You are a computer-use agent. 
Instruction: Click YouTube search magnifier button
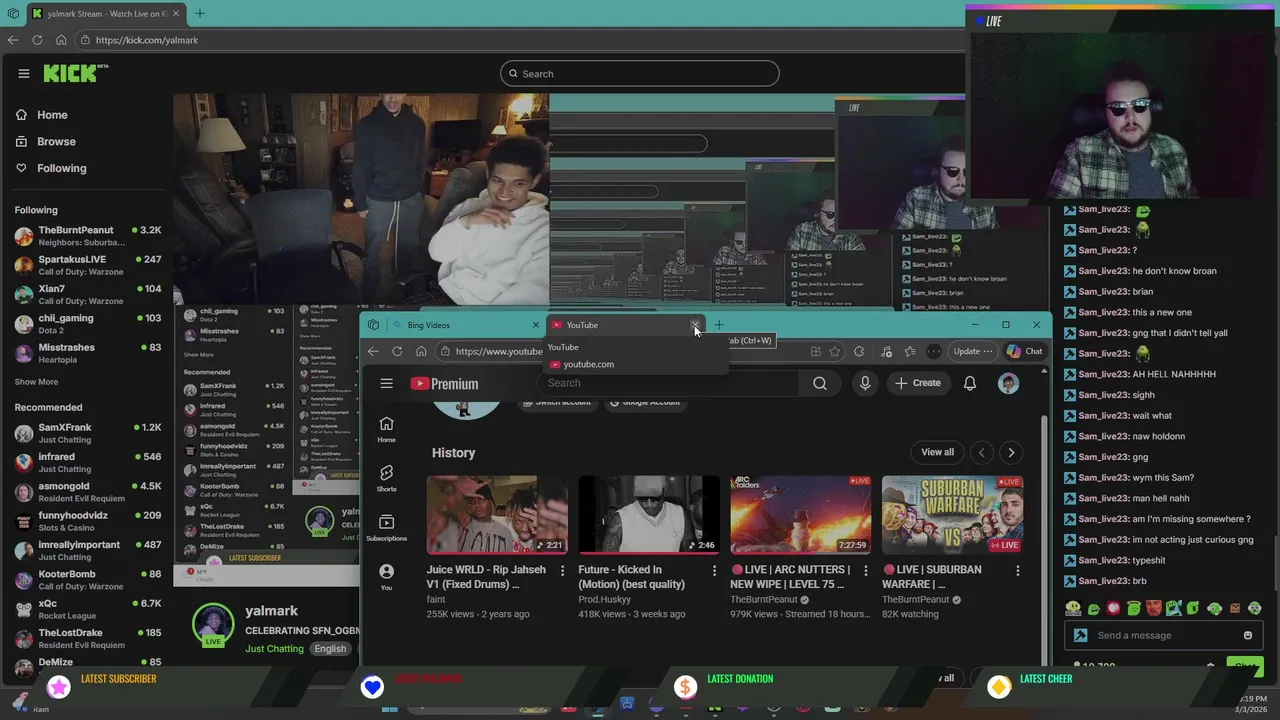click(820, 383)
